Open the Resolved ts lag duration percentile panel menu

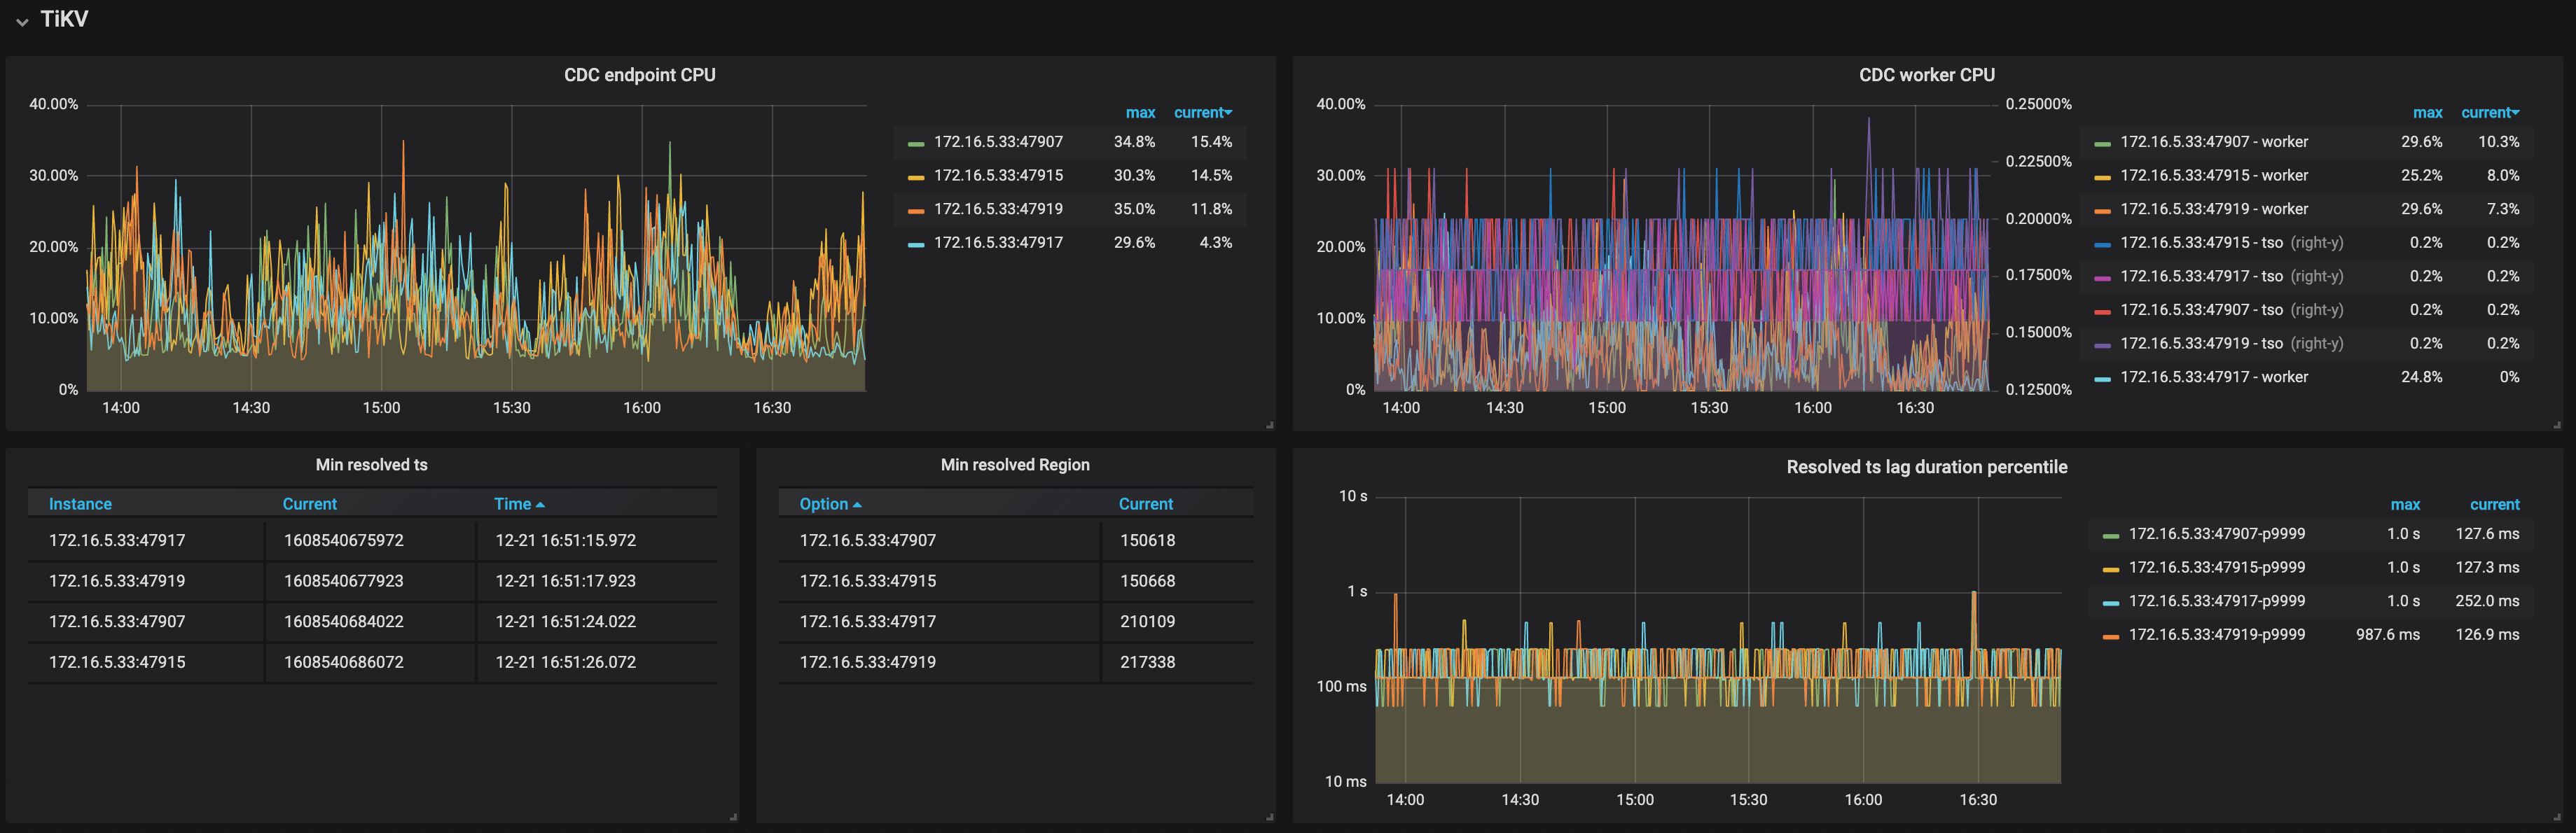pos(1926,466)
